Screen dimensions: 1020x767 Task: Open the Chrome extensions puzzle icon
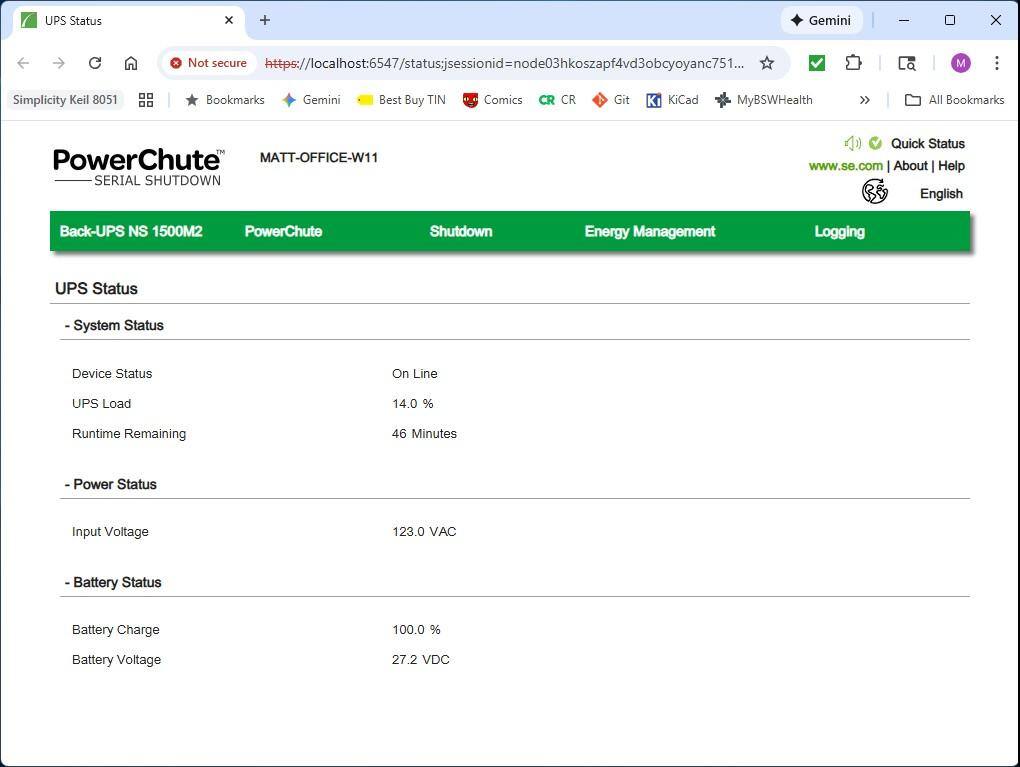click(853, 63)
